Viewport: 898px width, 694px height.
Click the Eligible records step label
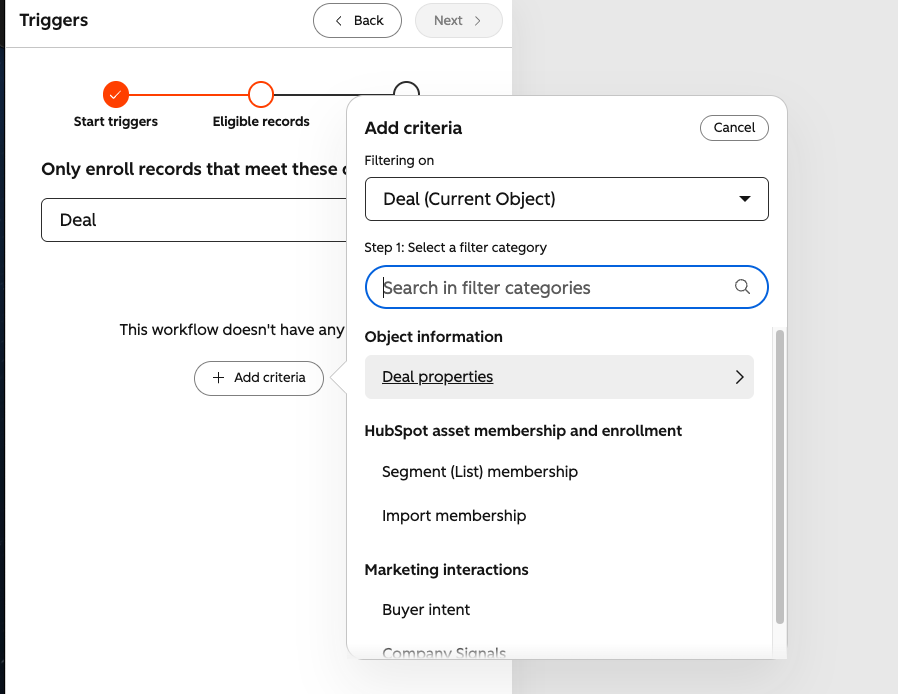(x=261, y=121)
